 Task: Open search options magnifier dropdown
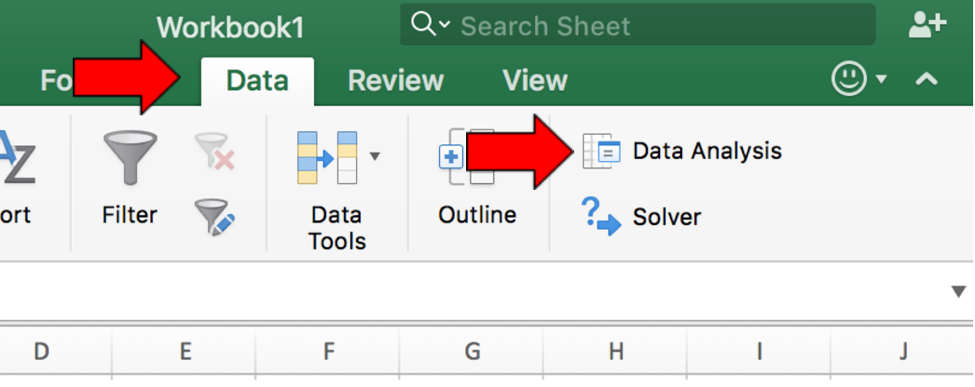[430, 24]
